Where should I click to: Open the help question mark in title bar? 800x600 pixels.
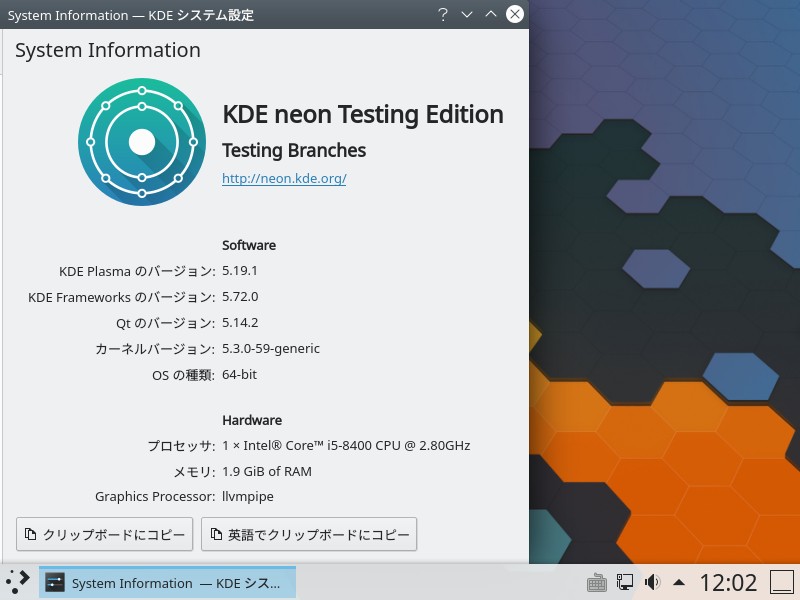click(x=443, y=14)
